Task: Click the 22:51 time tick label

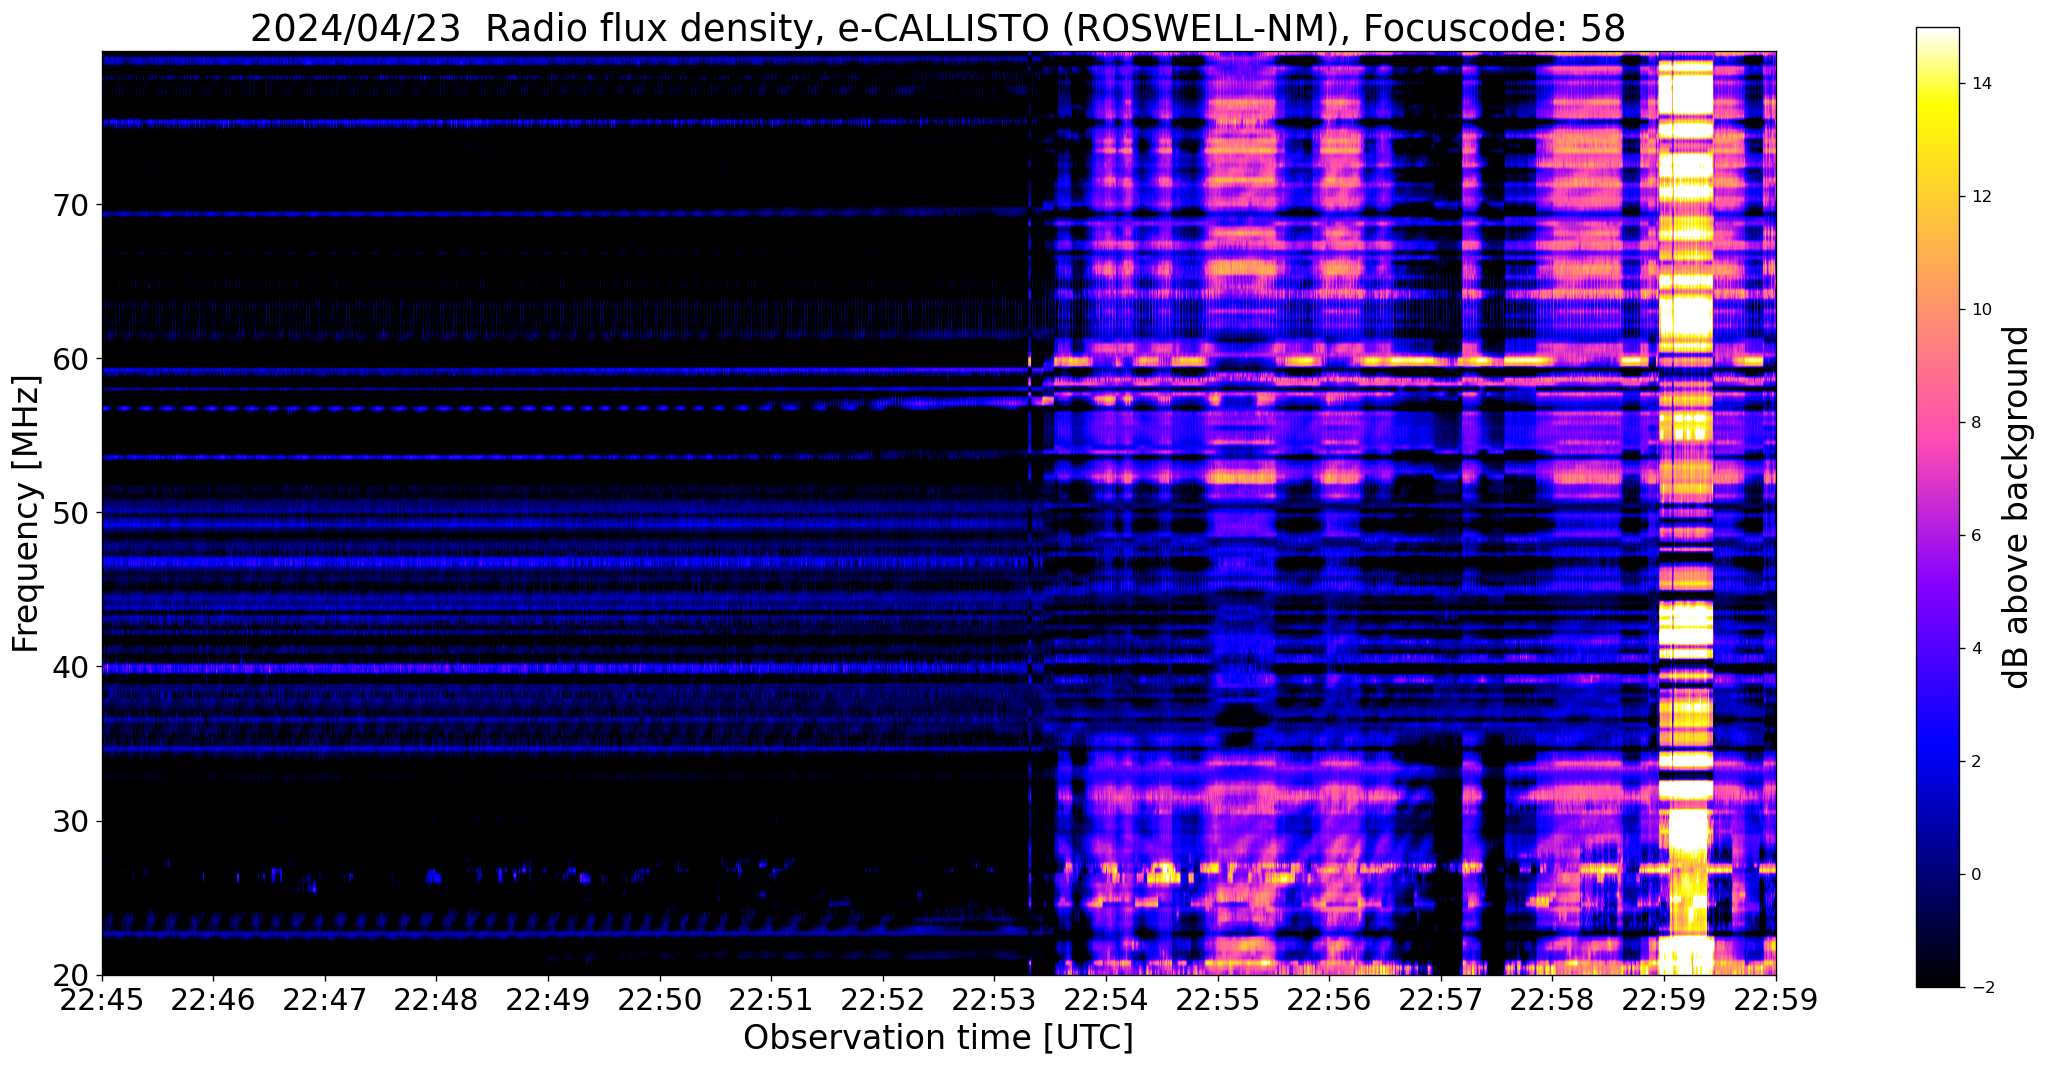Action: point(771,1000)
